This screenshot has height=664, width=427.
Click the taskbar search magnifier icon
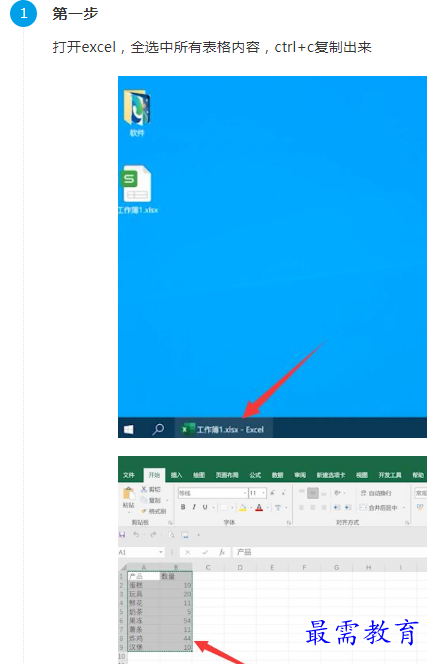tap(158, 429)
